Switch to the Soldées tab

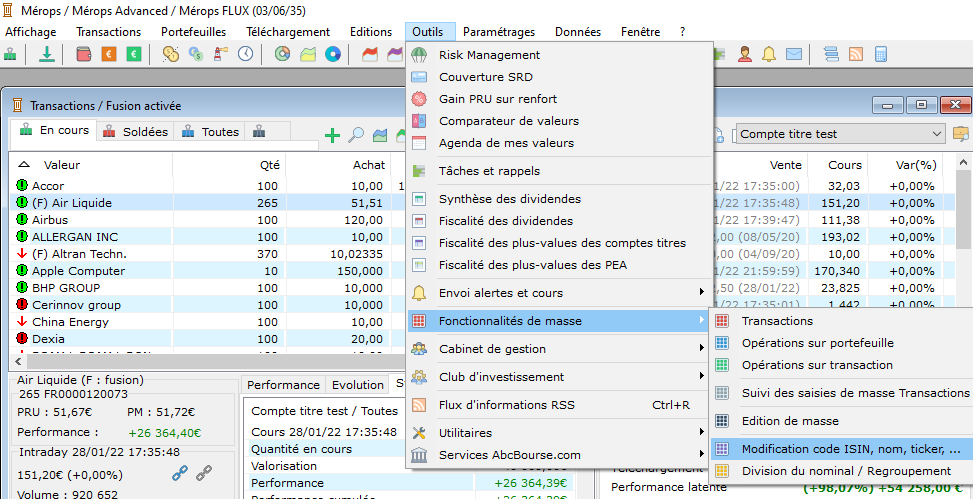pos(135,132)
